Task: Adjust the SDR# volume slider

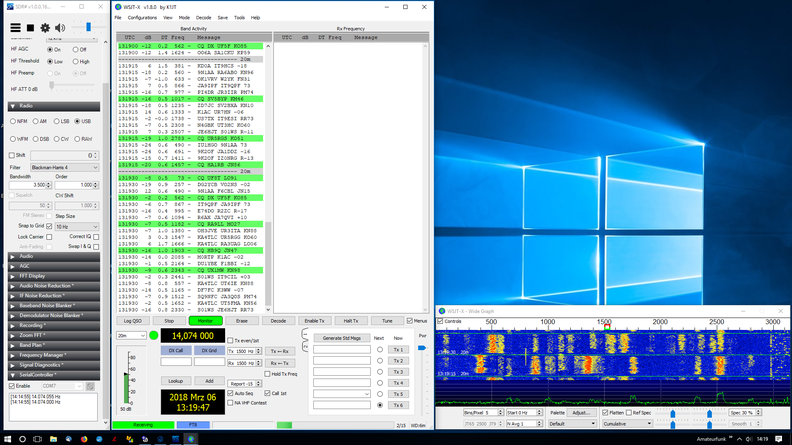Action: pos(87,28)
